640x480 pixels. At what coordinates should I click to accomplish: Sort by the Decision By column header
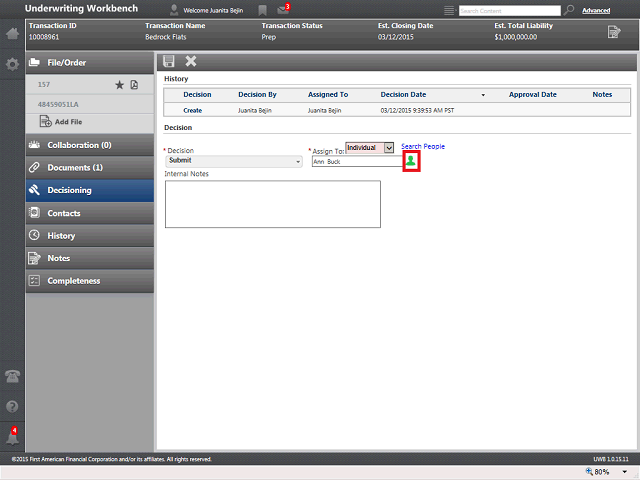tap(257, 95)
